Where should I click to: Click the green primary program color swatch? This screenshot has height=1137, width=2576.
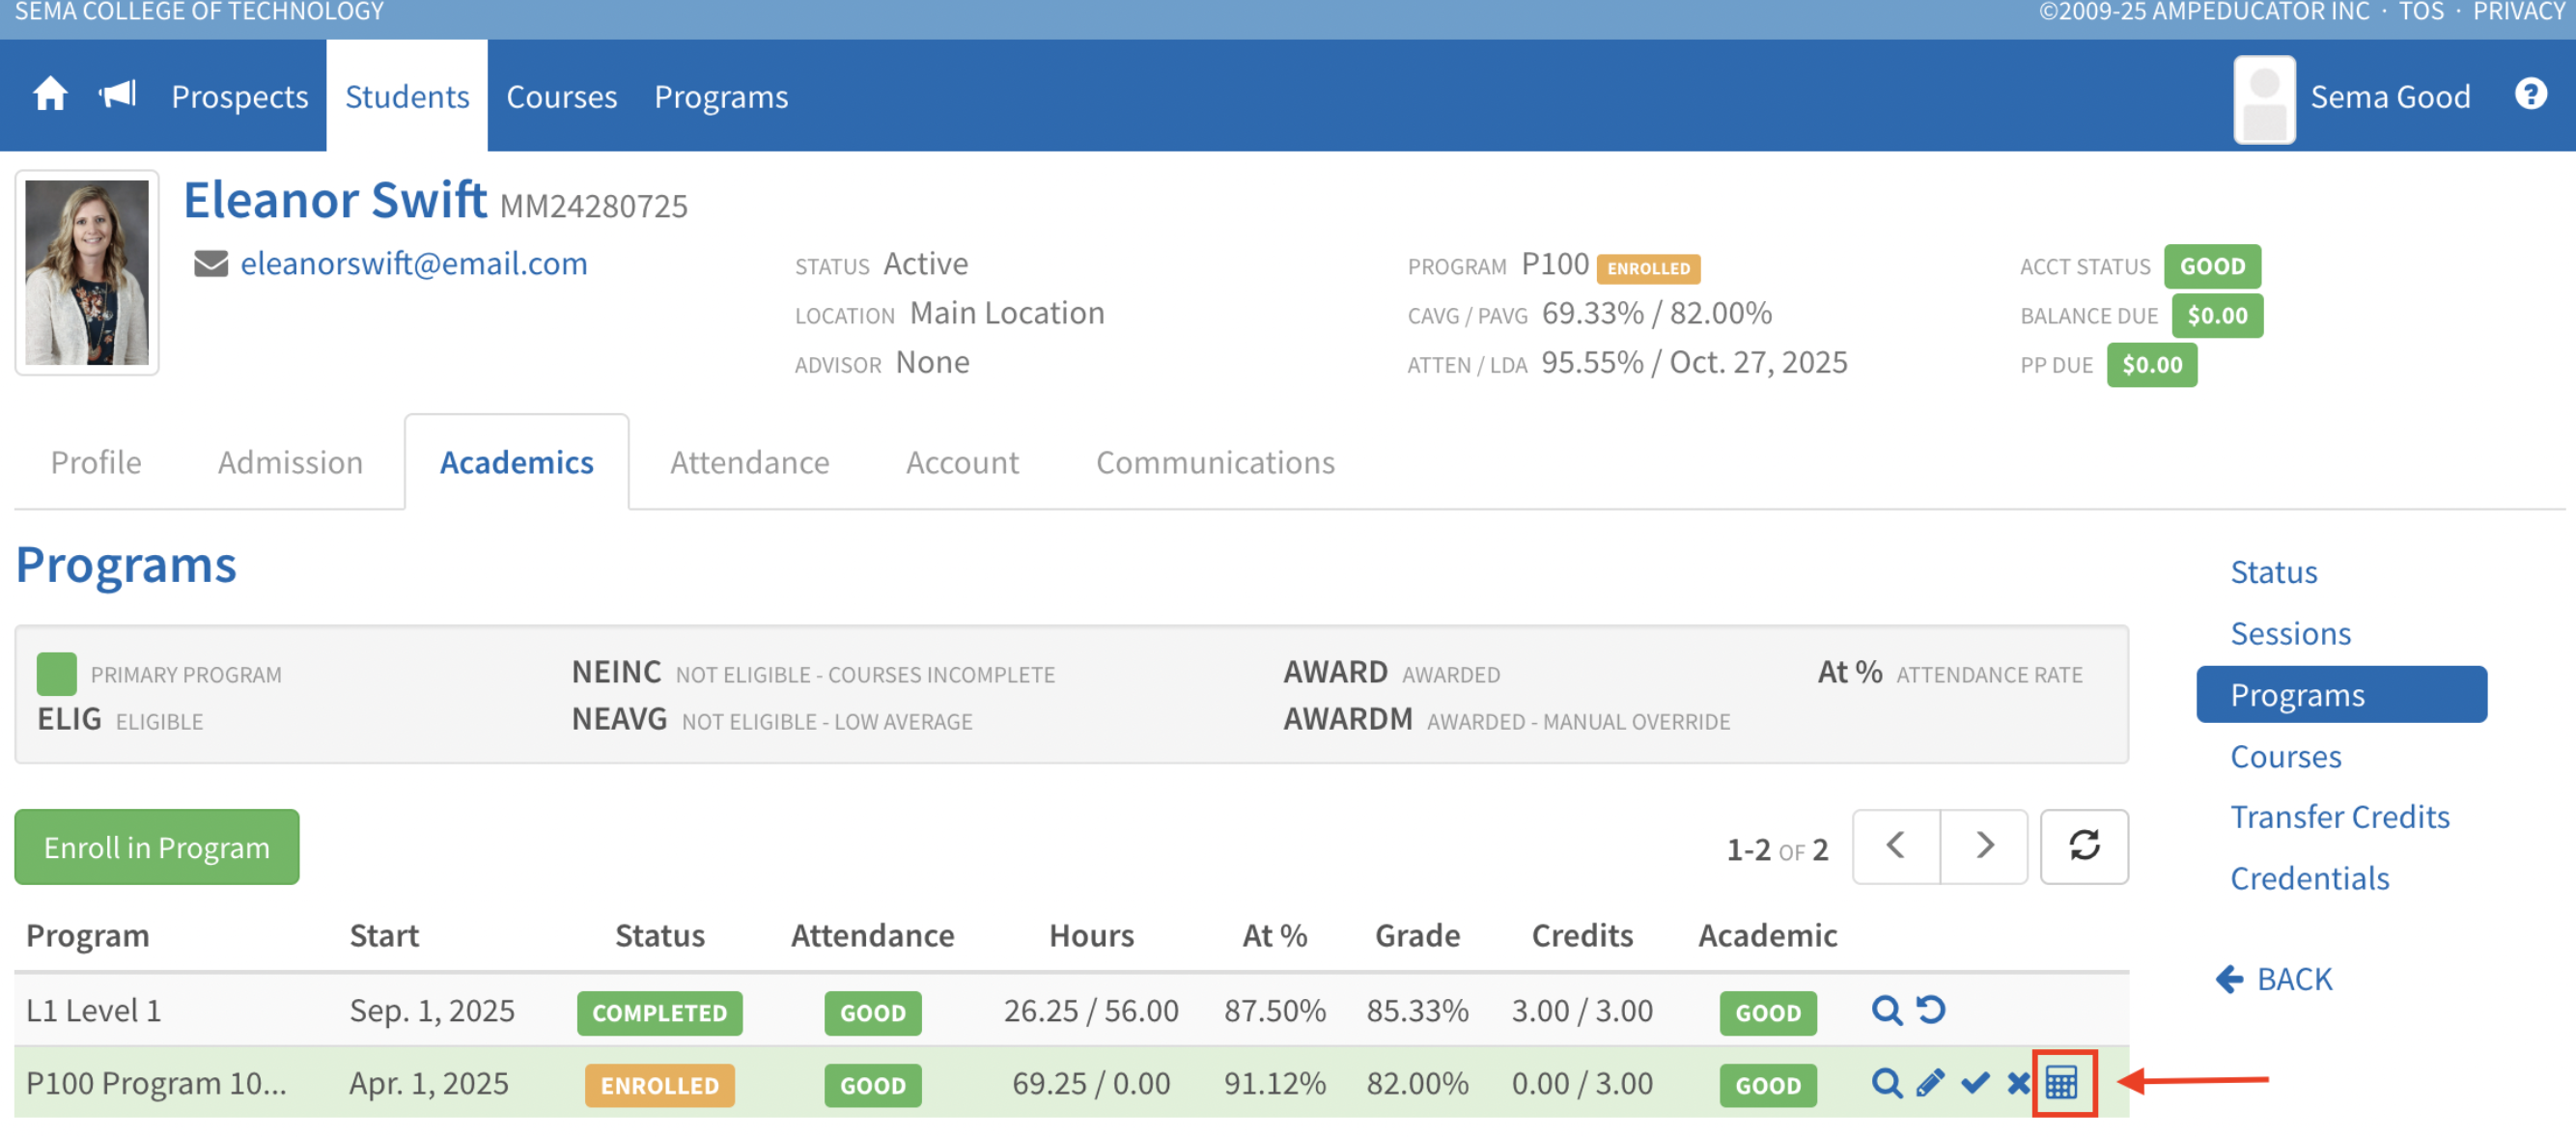56,673
